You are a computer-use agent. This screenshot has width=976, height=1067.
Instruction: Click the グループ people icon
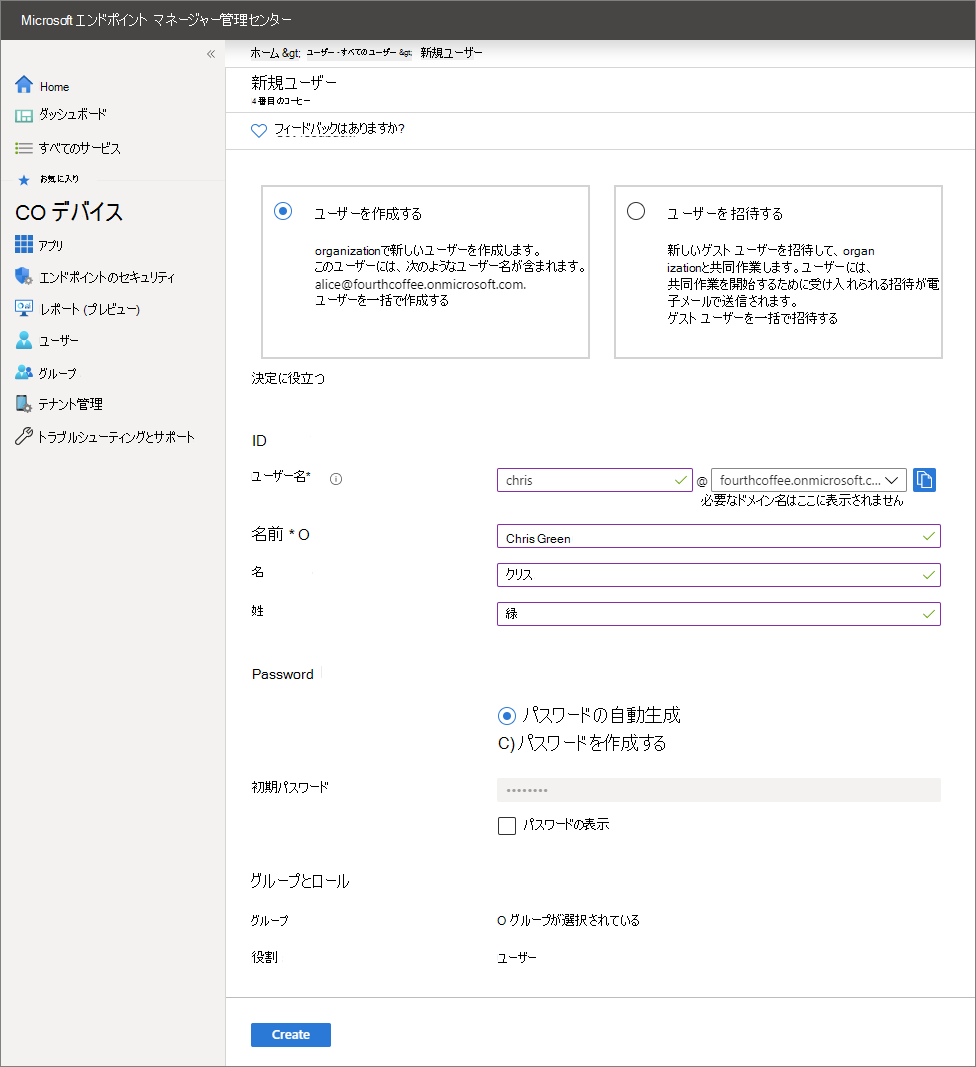[x=24, y=372]
